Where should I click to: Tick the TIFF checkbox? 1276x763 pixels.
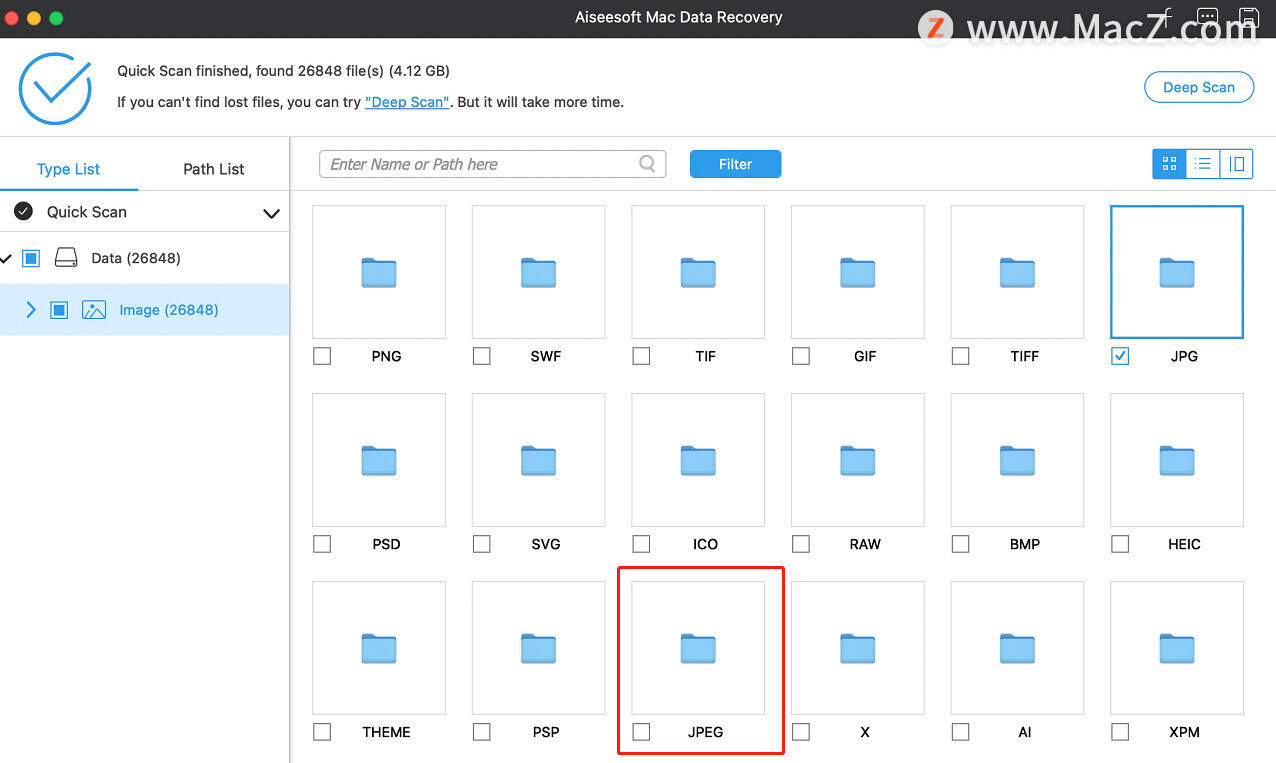pyautogui.click(x=960, y=356)
